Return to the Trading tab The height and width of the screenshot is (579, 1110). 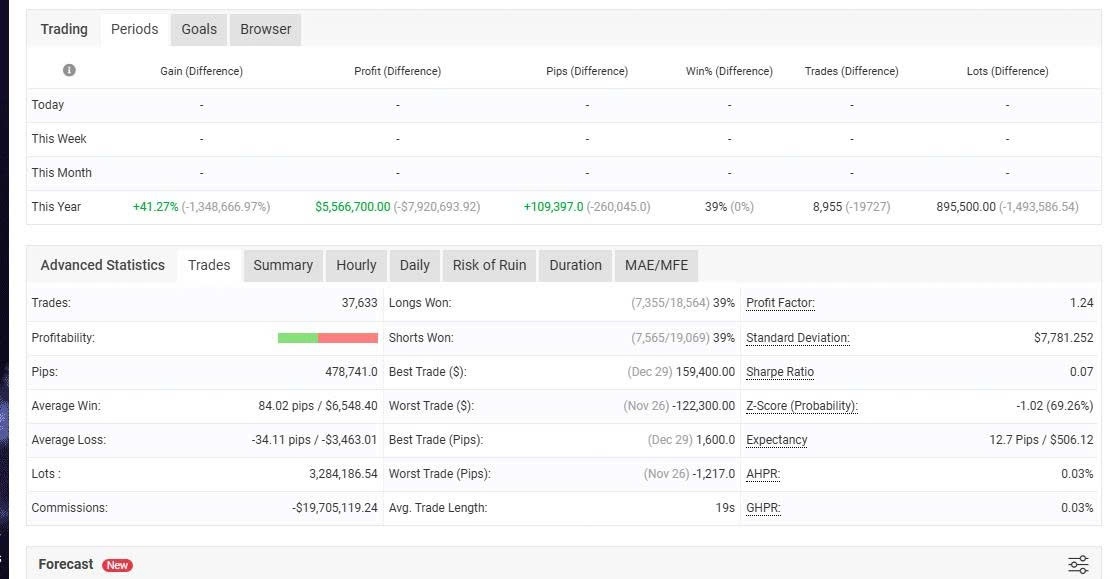click(x=64, y=29)
